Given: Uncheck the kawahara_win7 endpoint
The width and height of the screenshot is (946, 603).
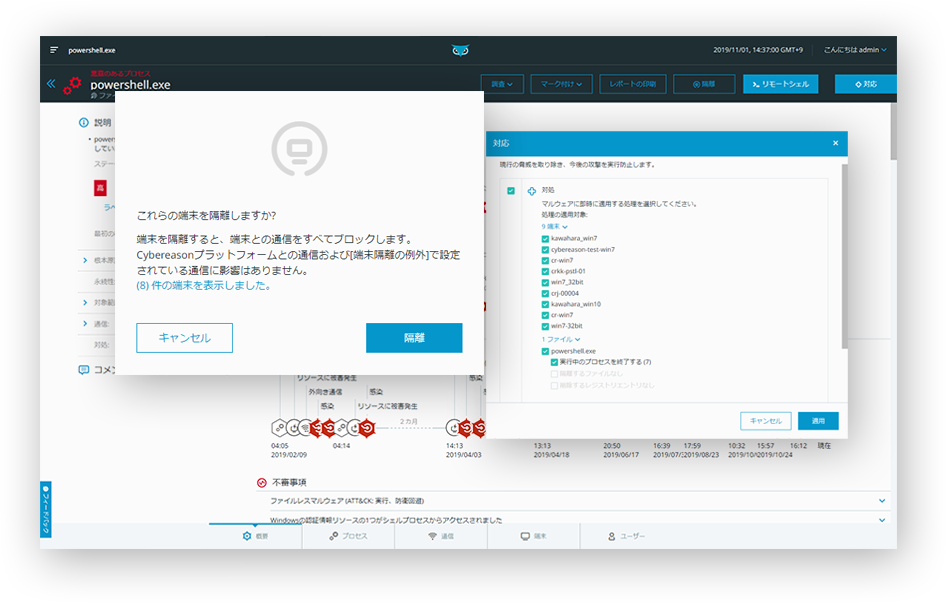Looking at the screenshot, I should (544, 239).
